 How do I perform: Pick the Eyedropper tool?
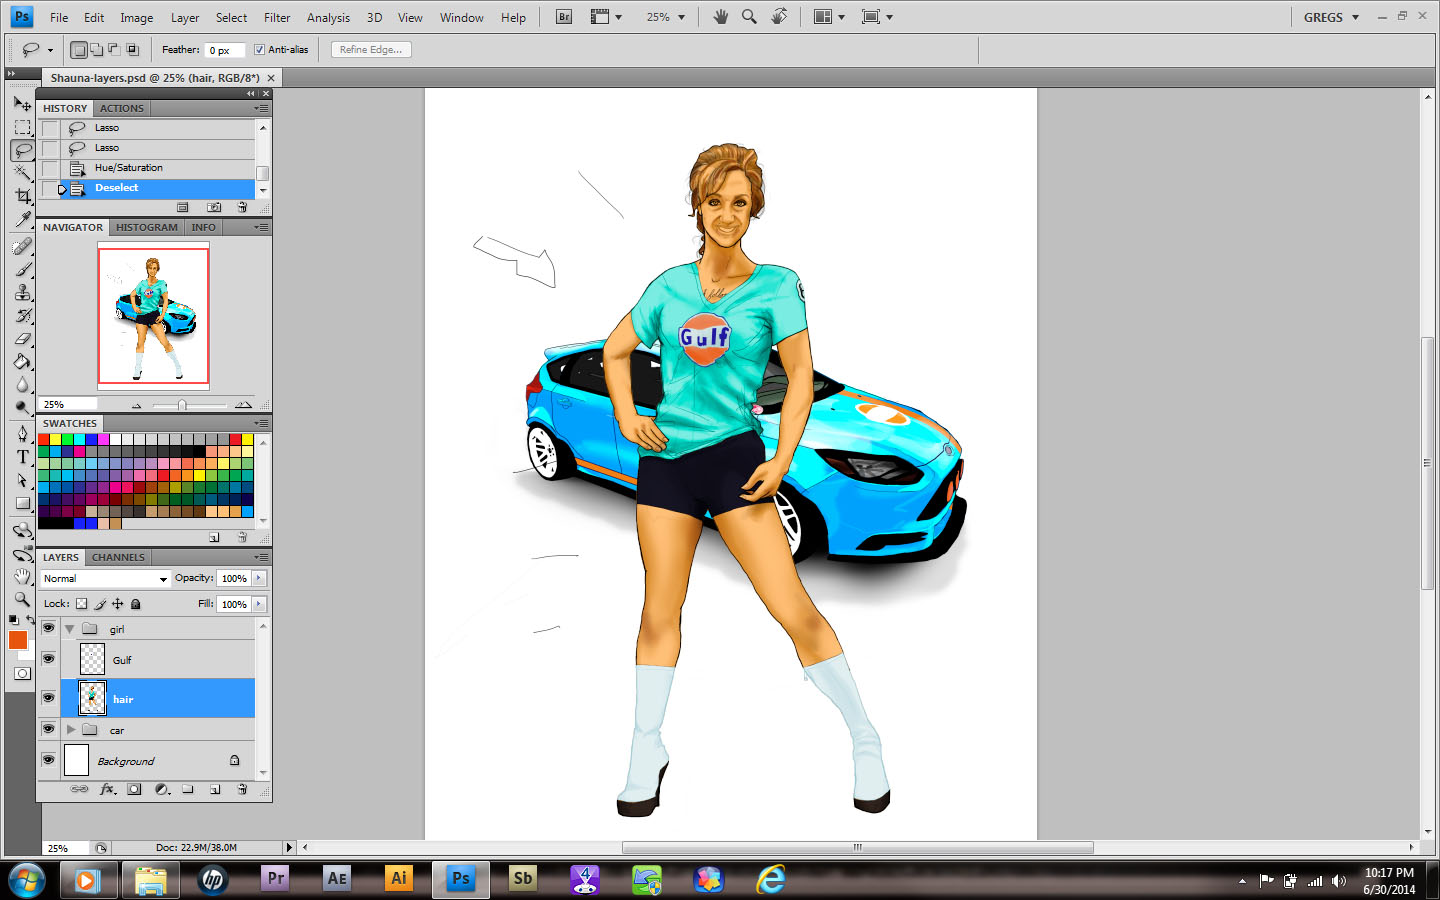point(22,220)
